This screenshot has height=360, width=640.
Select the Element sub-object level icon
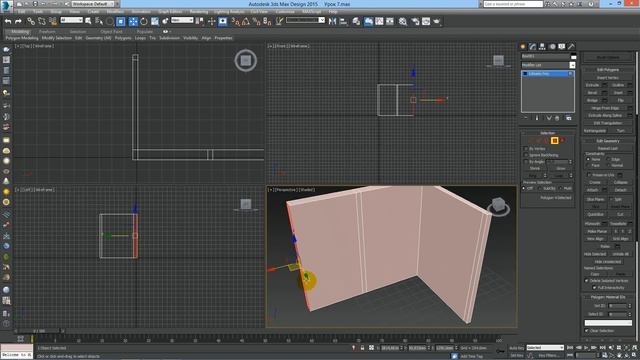tap(562, 140)
